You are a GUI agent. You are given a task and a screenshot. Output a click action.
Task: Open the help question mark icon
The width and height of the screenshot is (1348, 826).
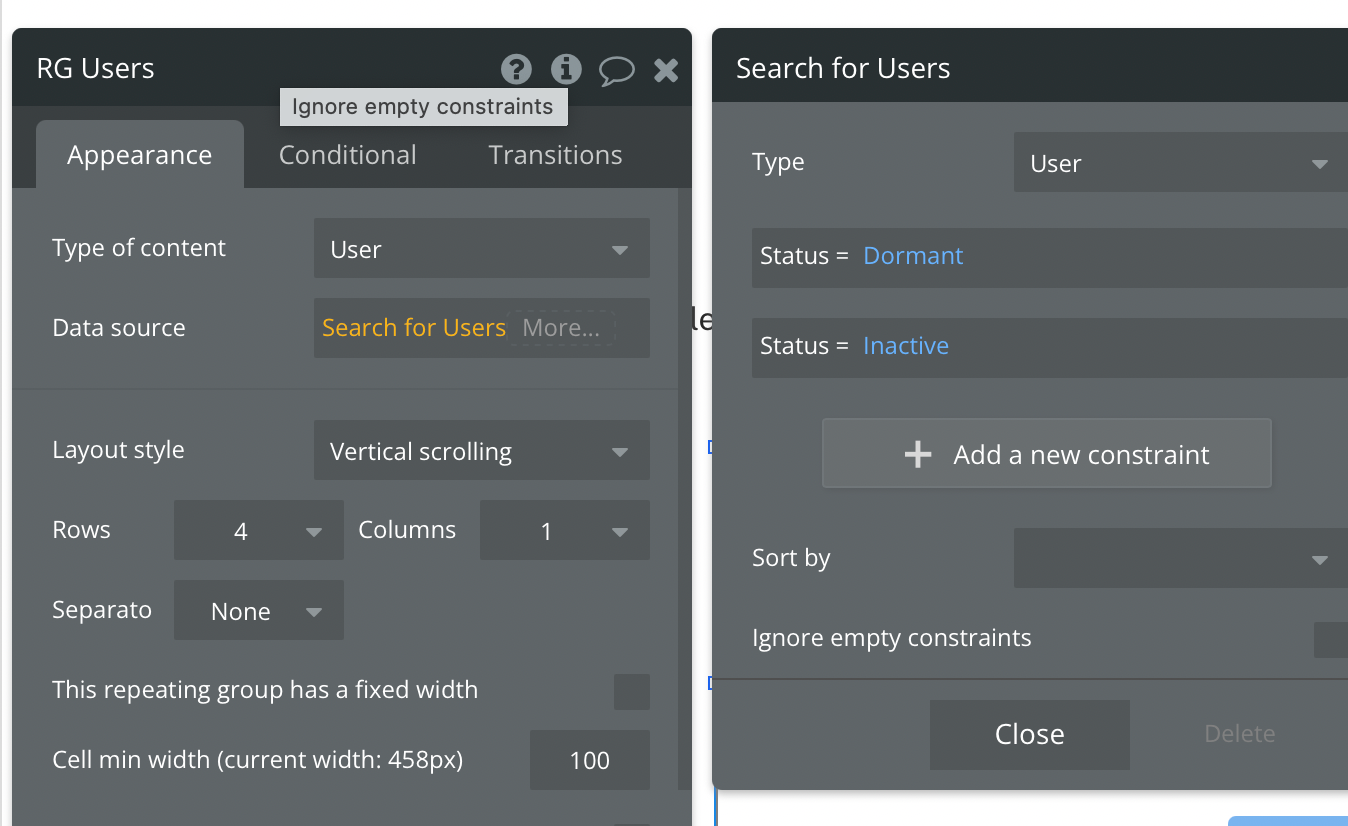tap(516, 69)
